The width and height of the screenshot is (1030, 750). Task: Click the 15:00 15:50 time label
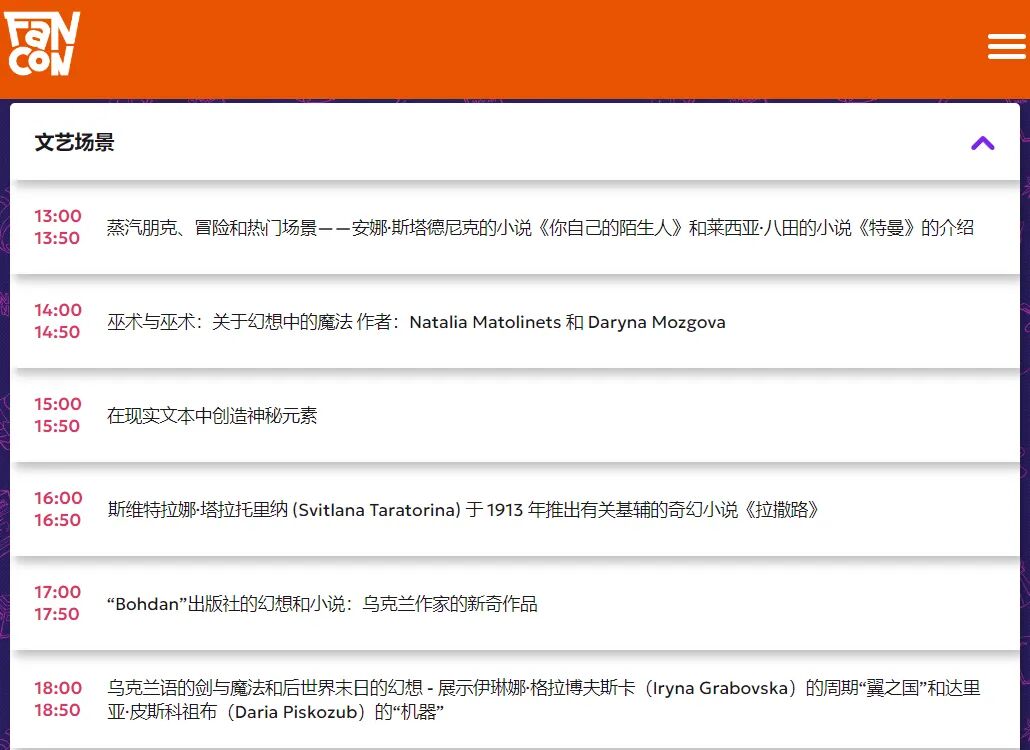[x=58, y=415]
